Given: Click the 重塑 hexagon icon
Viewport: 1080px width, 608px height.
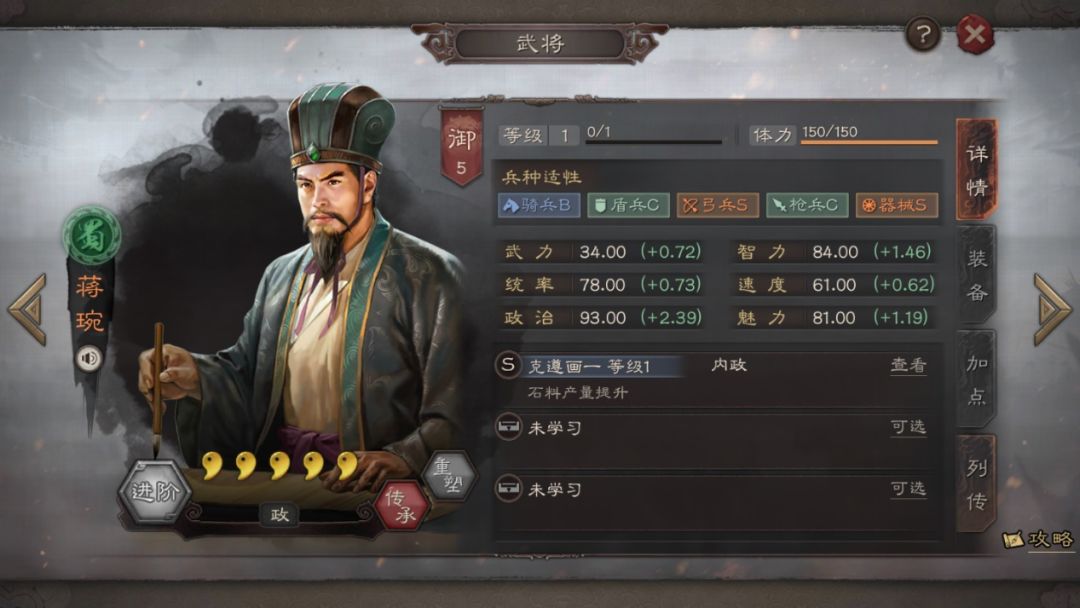Looking at the screenshot, I should (450, 475).
